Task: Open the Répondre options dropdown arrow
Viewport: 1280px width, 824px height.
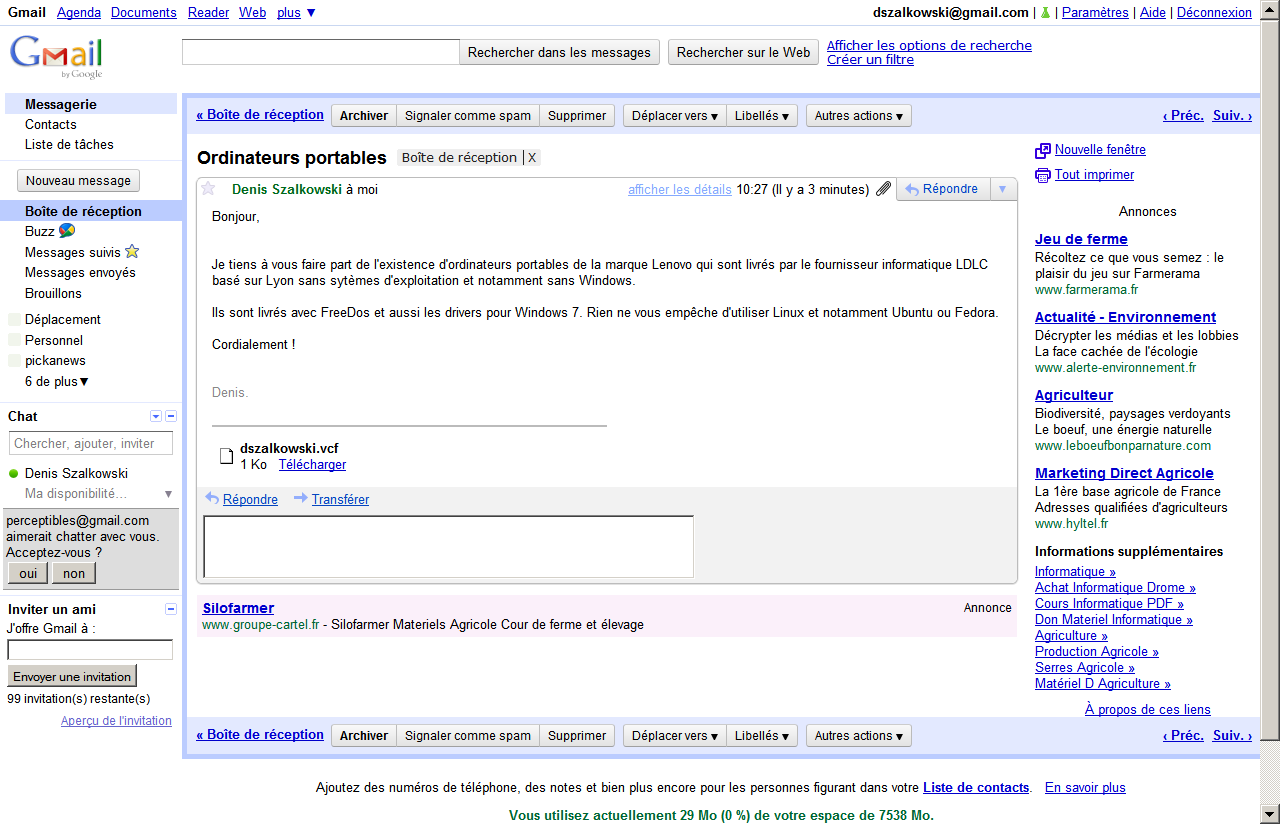Action: pos(1003,189)
